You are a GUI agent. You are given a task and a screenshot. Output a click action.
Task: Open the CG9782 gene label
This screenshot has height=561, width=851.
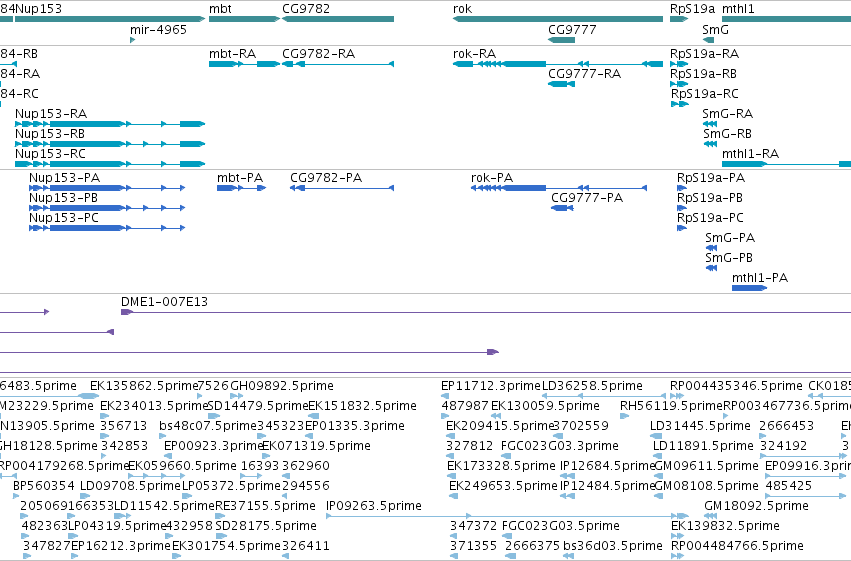306,9
